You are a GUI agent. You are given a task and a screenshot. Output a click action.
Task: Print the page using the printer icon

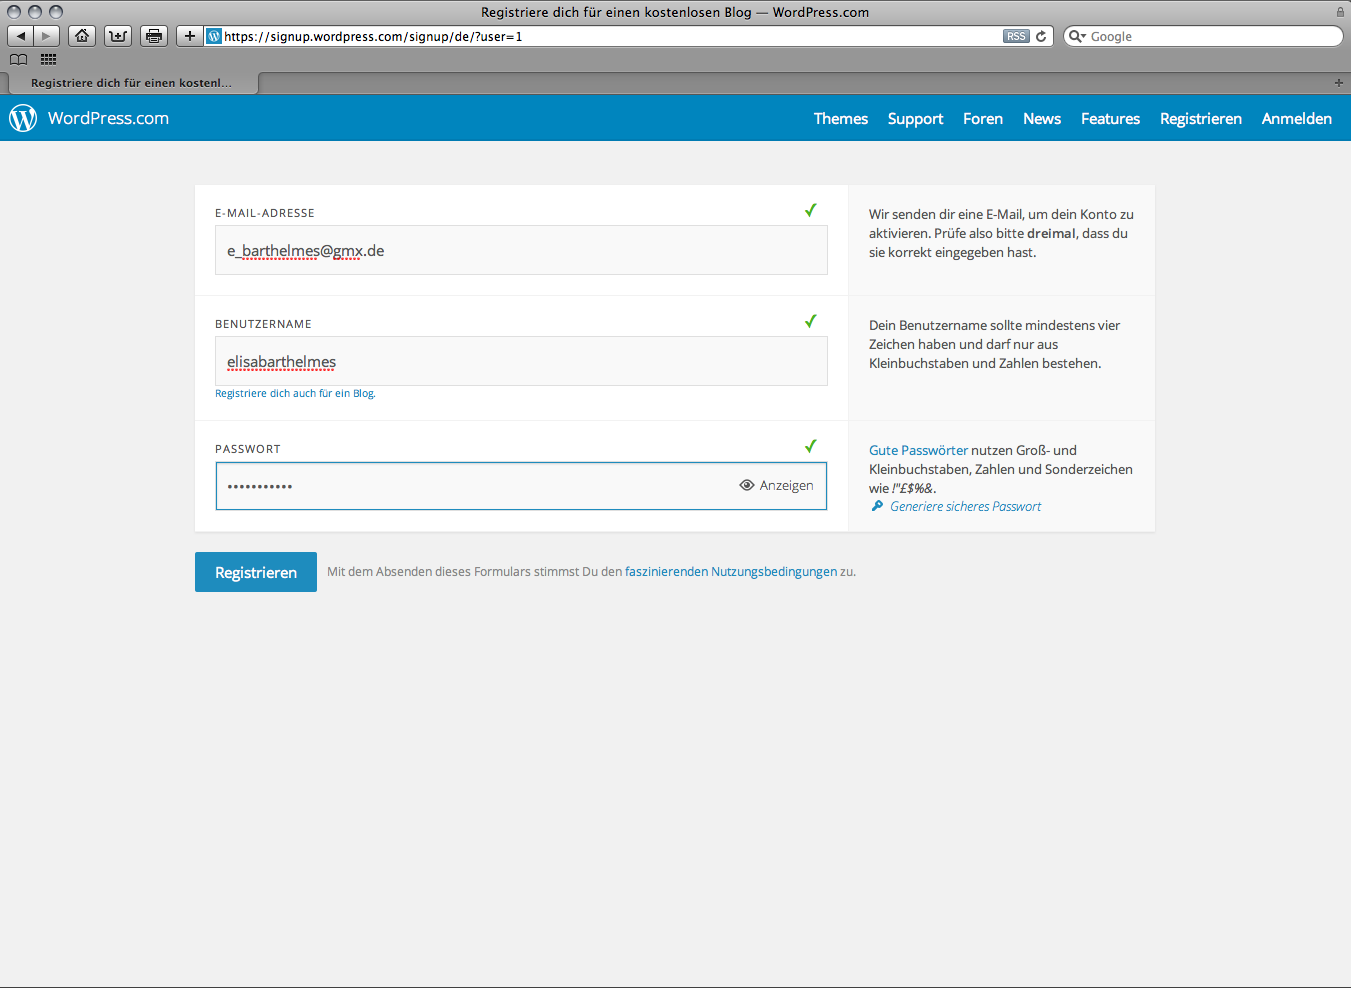[154, 36]
